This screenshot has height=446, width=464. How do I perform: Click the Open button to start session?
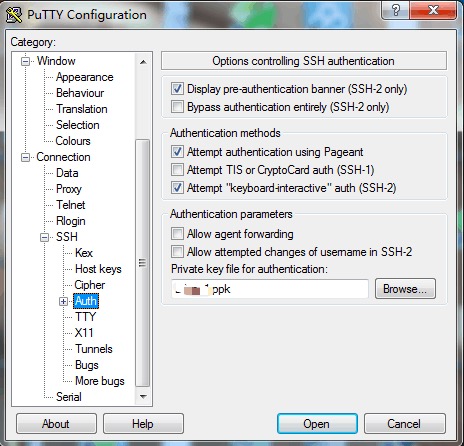pos(317,424)
